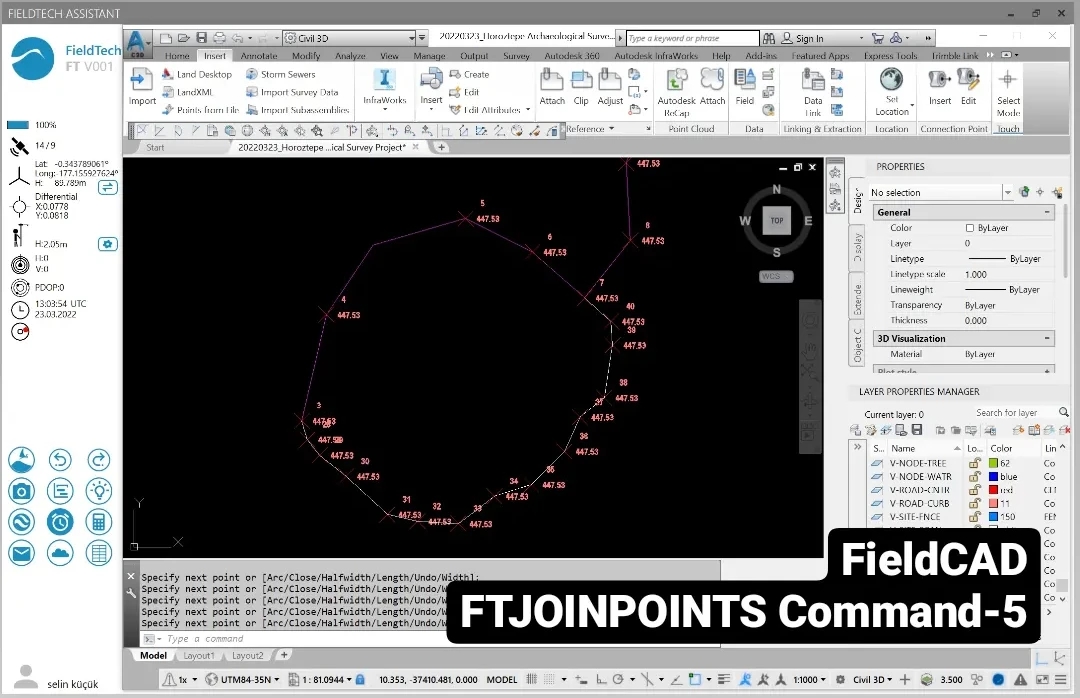1080x698 pixels.
Task: Click Import Survey Data
Action: tap(292, 92)
